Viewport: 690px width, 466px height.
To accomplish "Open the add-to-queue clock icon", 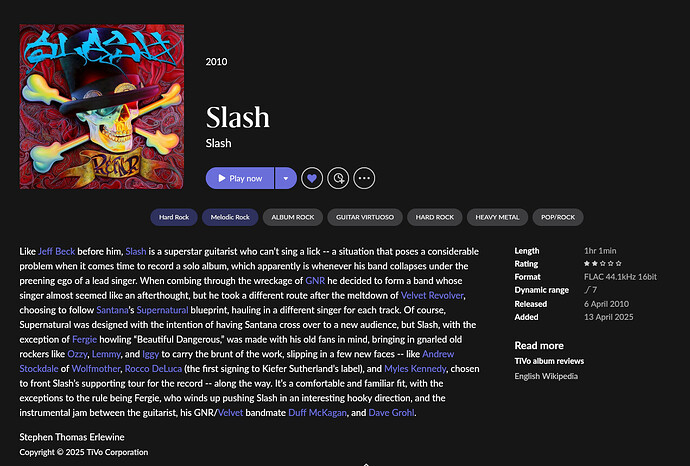I will click(x=338, y=178).
